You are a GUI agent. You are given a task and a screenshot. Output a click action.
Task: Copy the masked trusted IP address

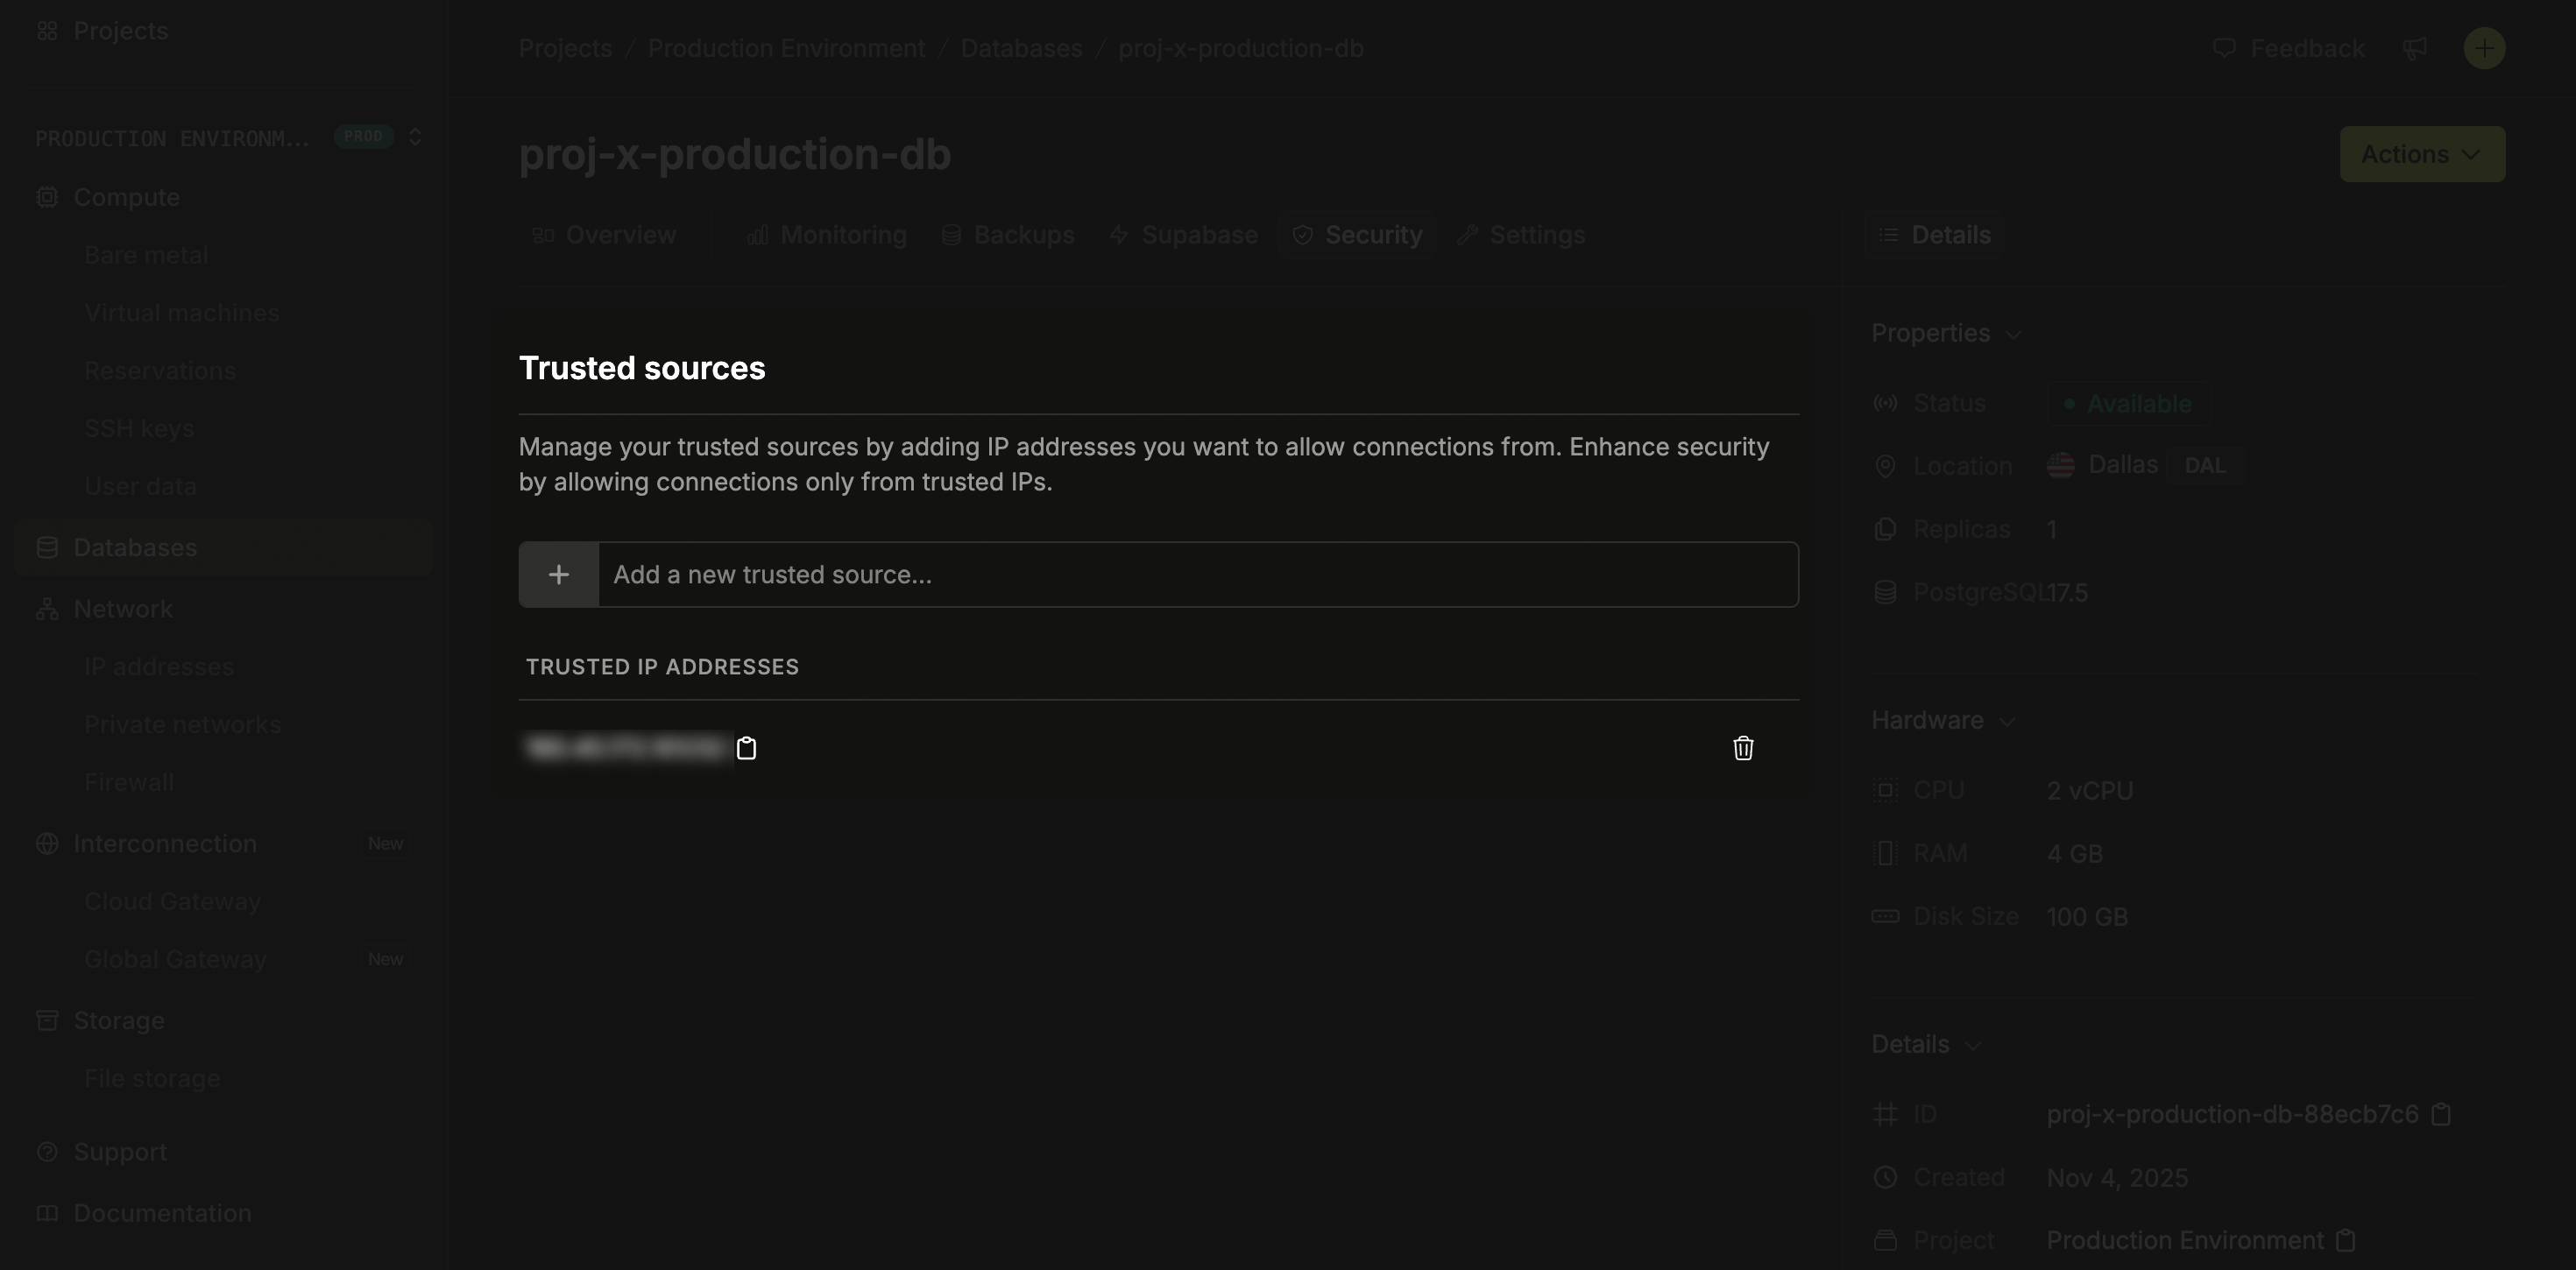pos(746,748)
